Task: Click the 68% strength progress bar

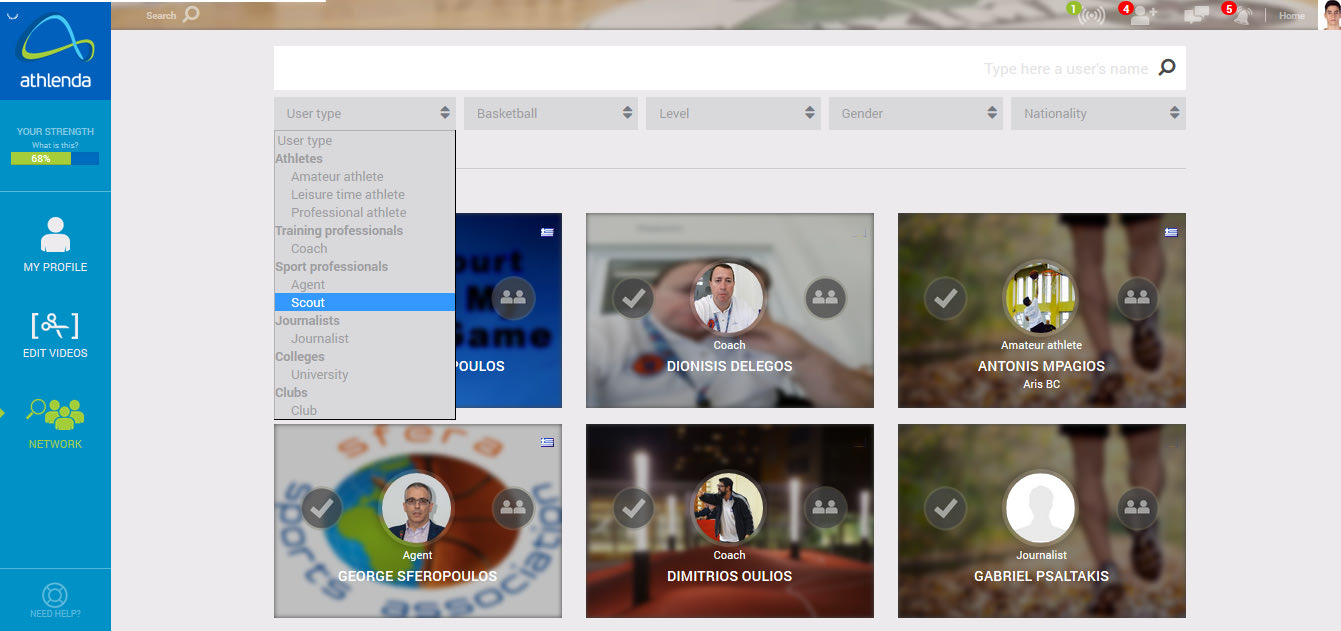Action: 55,158
